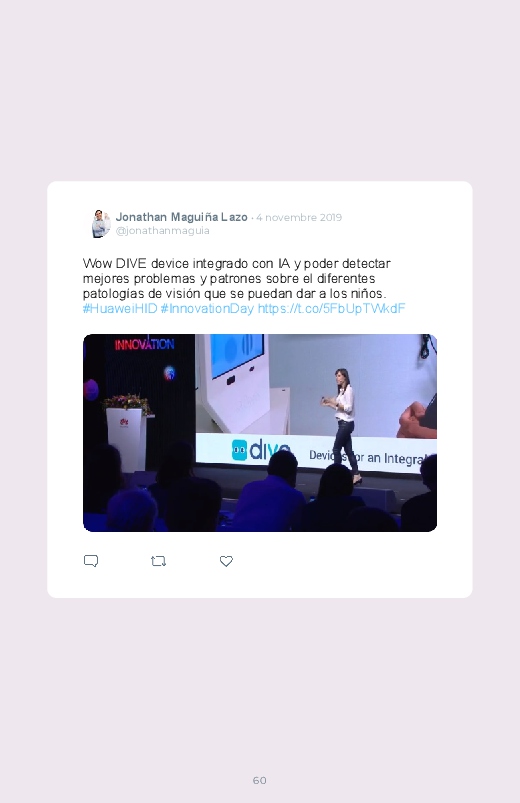Click the red INNOVATION sign in photo

(x=144, y=344)
